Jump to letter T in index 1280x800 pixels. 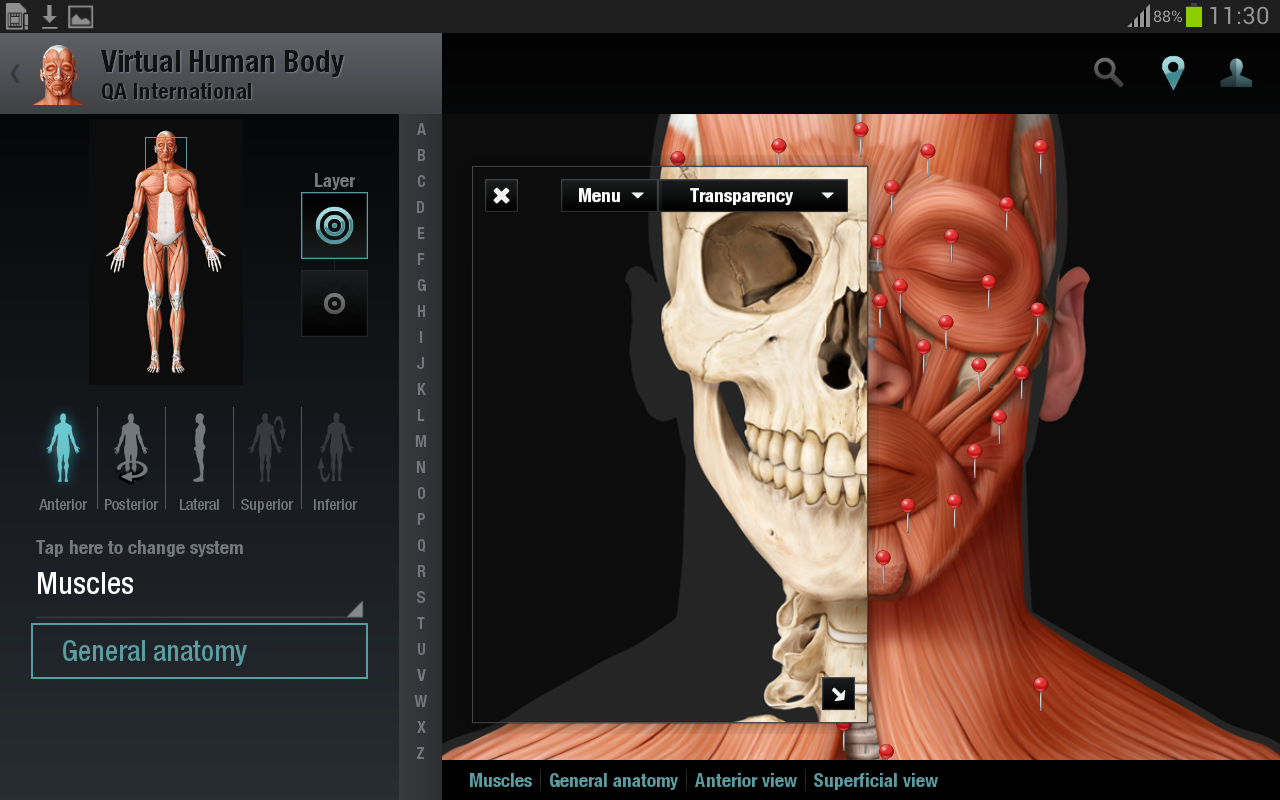point(421,623)
